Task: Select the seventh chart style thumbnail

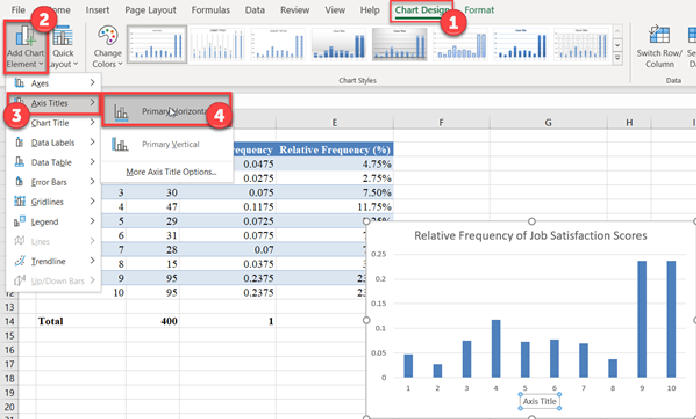Action: click(x=521, y=43)
